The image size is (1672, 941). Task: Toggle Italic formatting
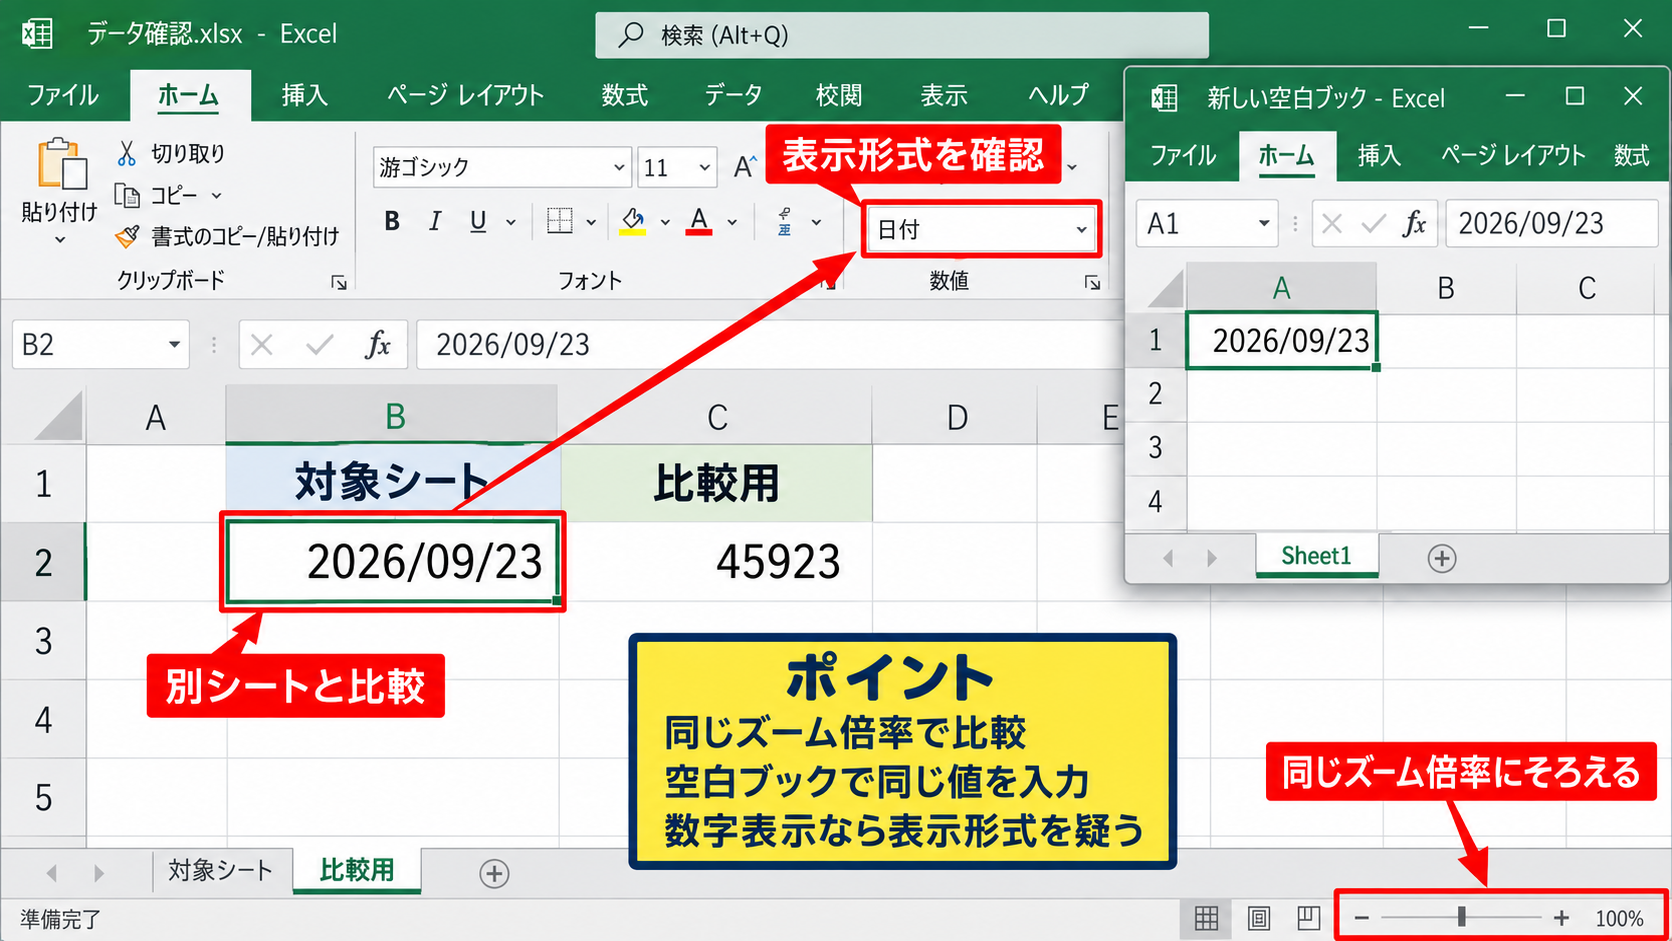(435, 222)
